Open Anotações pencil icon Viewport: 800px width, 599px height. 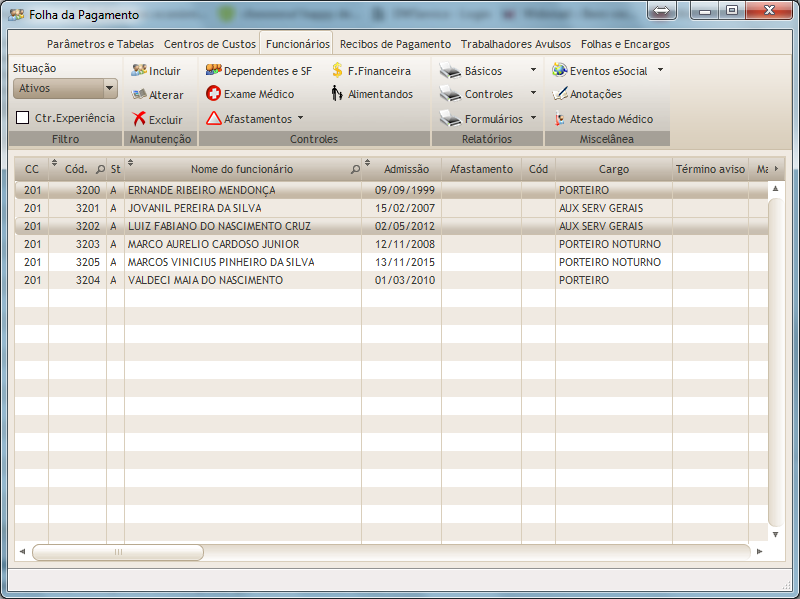pyautogui.click(x=561, y=94)
